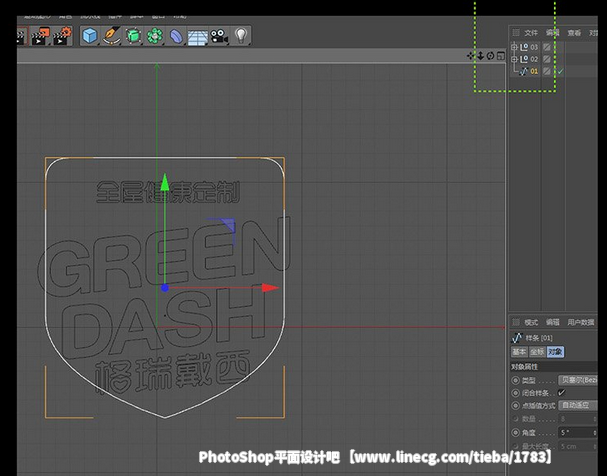Expand object 03 in the Object Manager tree
Screen dimensions: 607x476
click(514, 47)
